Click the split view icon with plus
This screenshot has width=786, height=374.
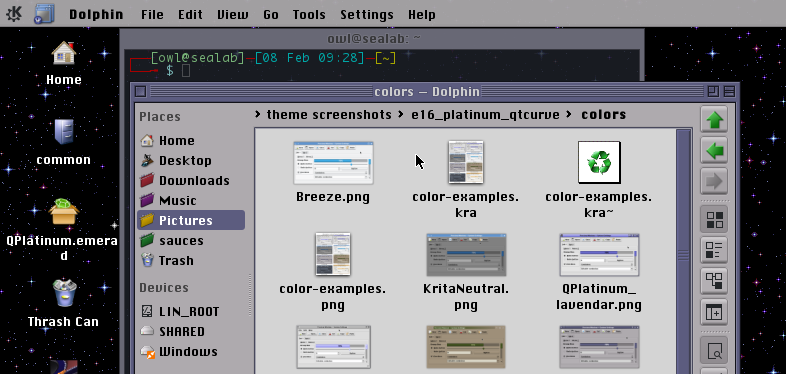click(x=714, y=312)
